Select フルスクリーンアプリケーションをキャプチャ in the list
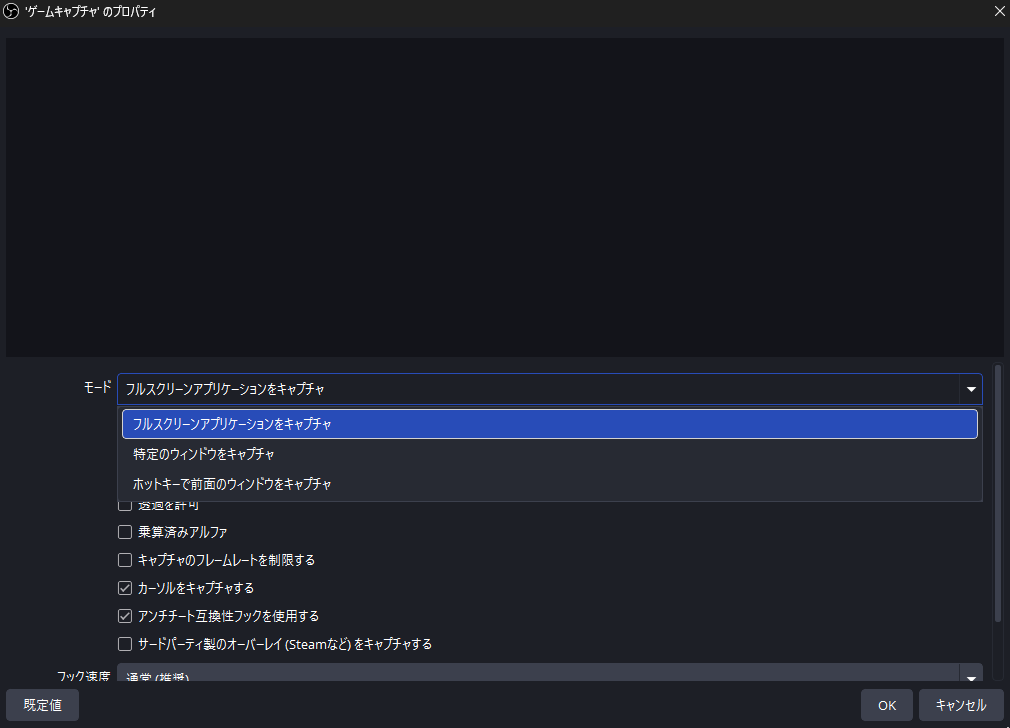Screen dimensions: 1010x728 click(549, 424)
